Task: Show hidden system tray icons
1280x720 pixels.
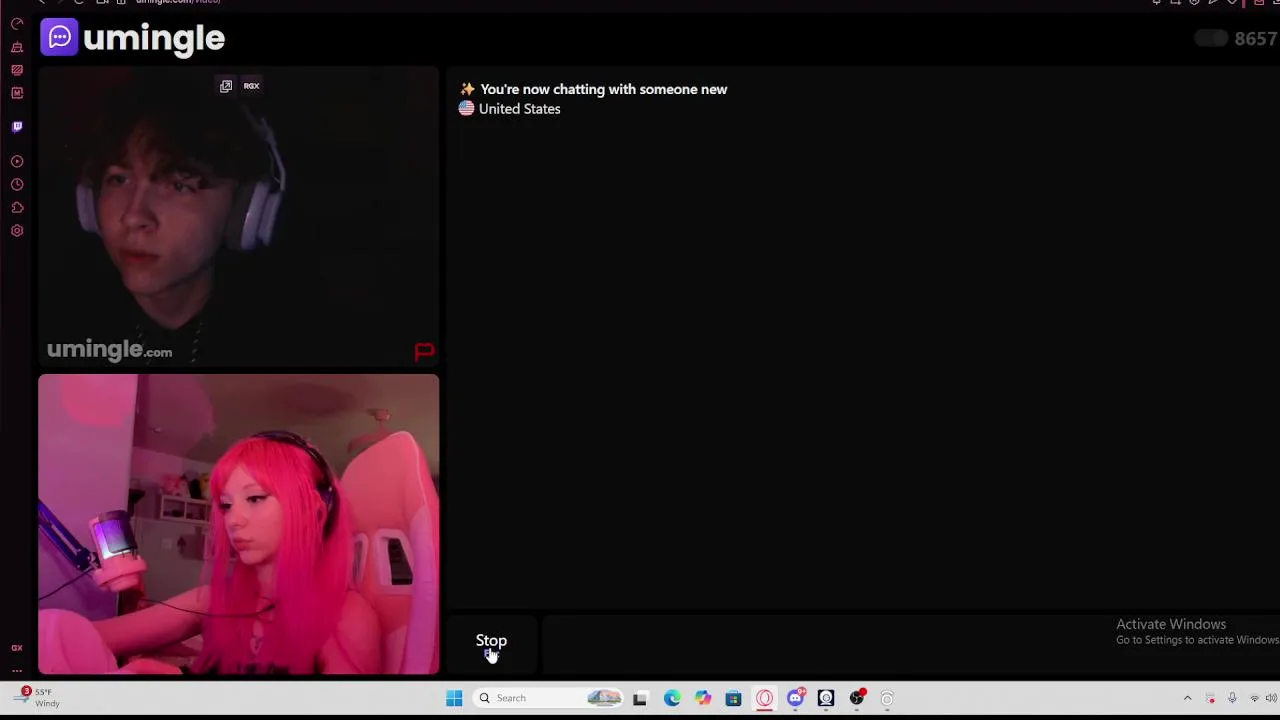Action: [1187, 698]
